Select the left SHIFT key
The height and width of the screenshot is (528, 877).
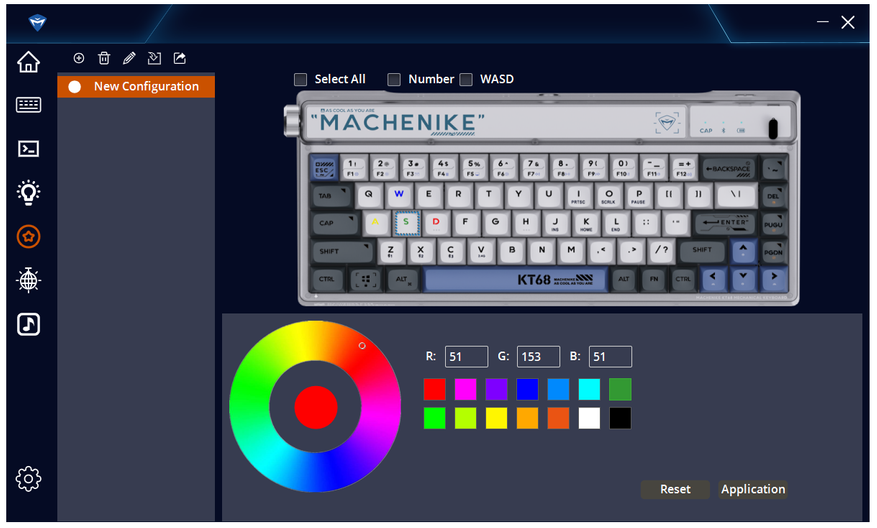click(x=342, y=251)
